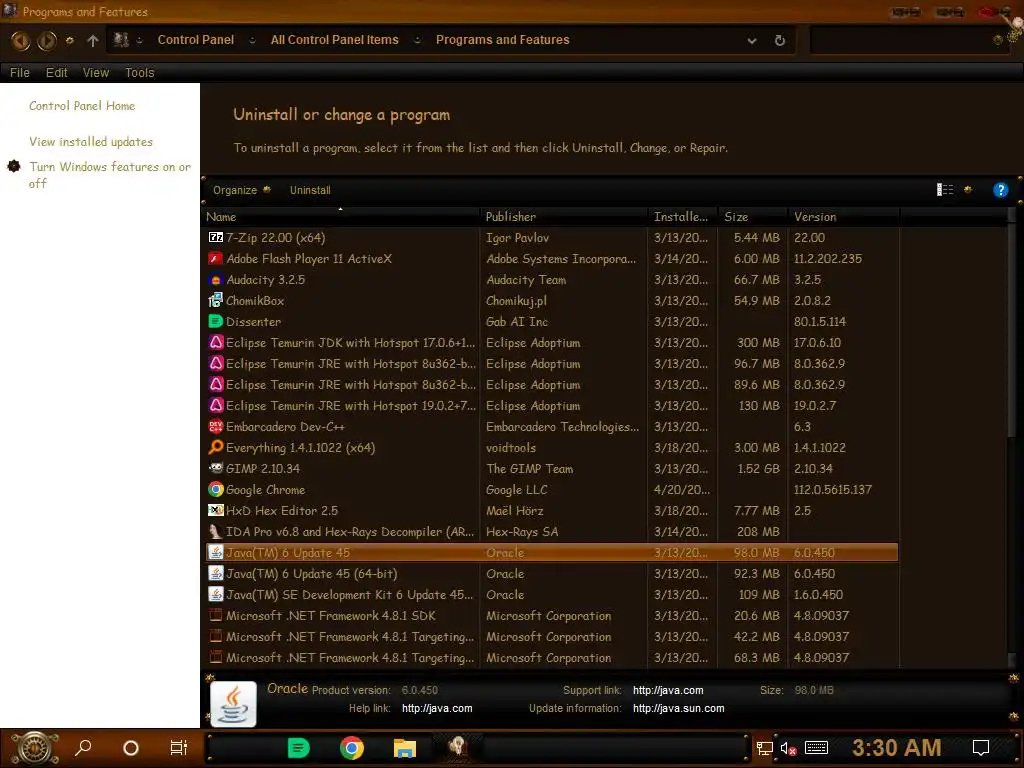Open View installed updates link

[91, 142]
